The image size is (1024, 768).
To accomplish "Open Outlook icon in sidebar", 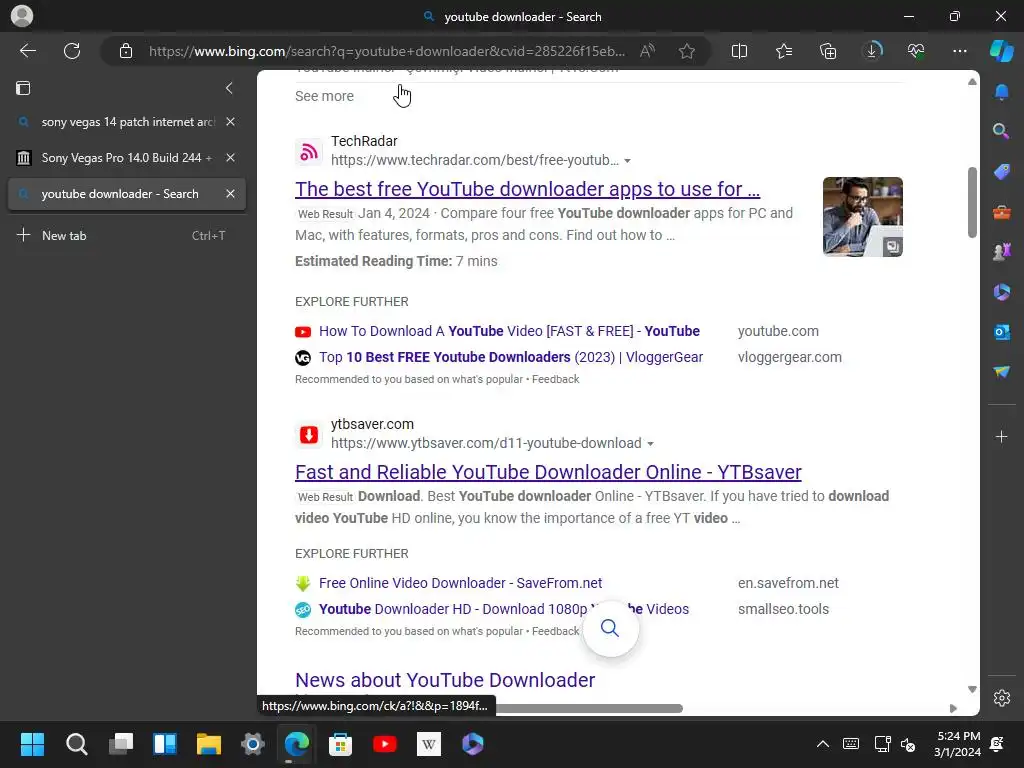I will (x=1001, y=332).
